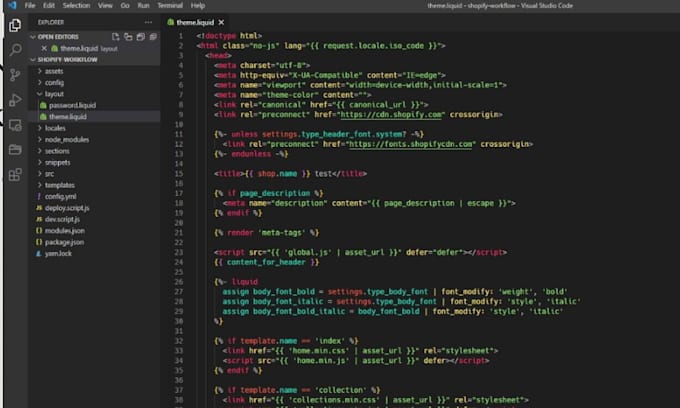Close theme.liquid in Open Editors list
Image resolution: width=680 pixels, height=408 pixels.
44,49
